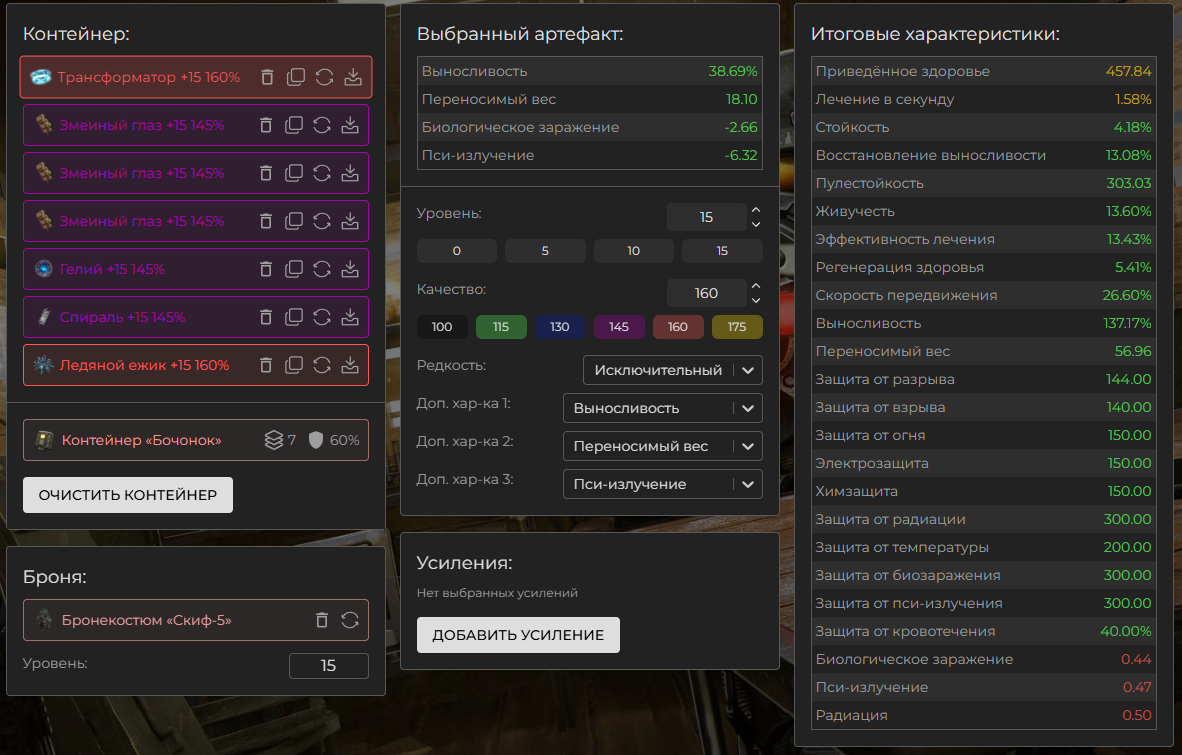
Task: Increase Качество with up arrow
Action: (x=756, y=286)
